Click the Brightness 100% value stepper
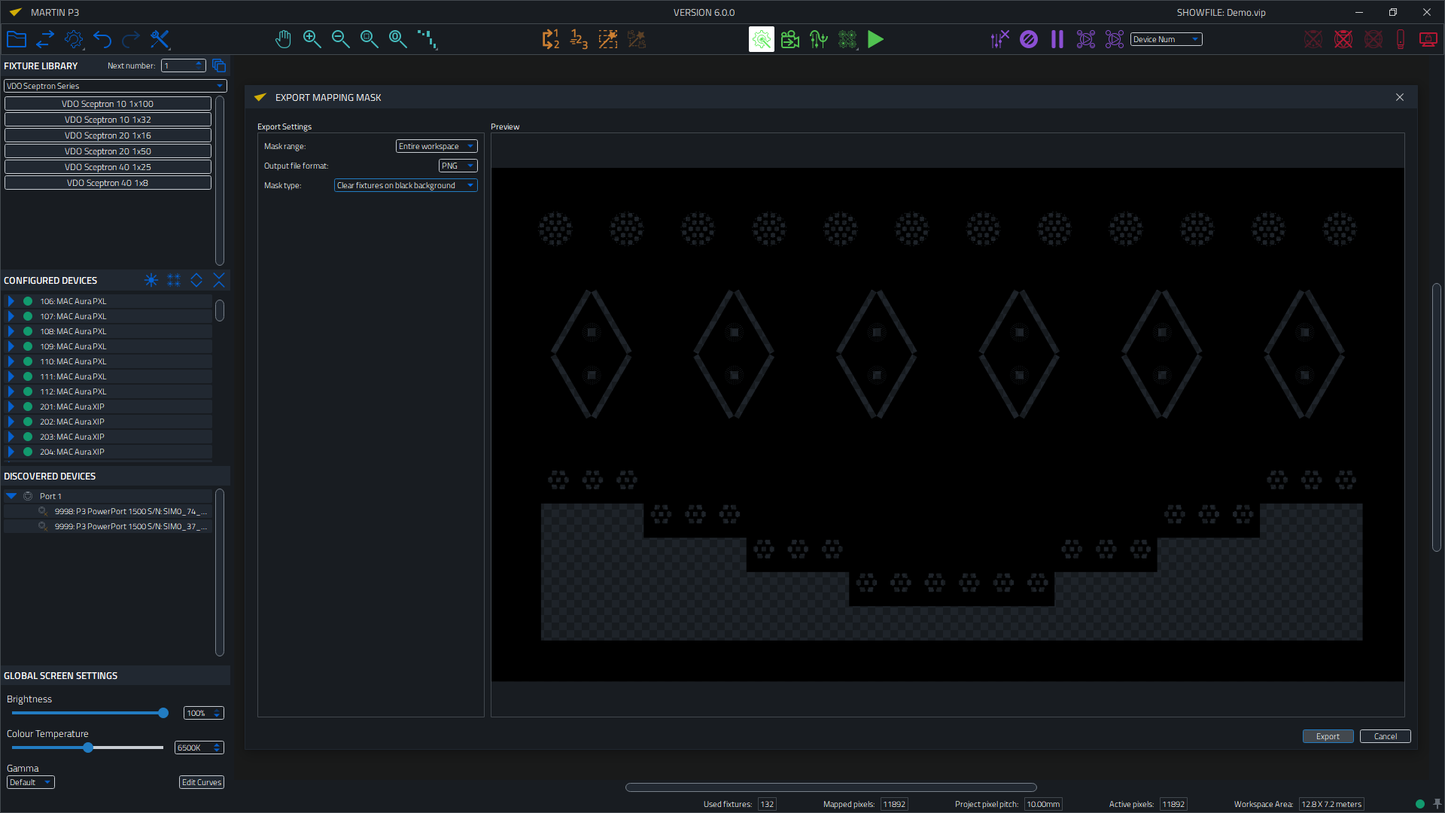This screenshot has width=1445, height=813. [x=204, y=713]
